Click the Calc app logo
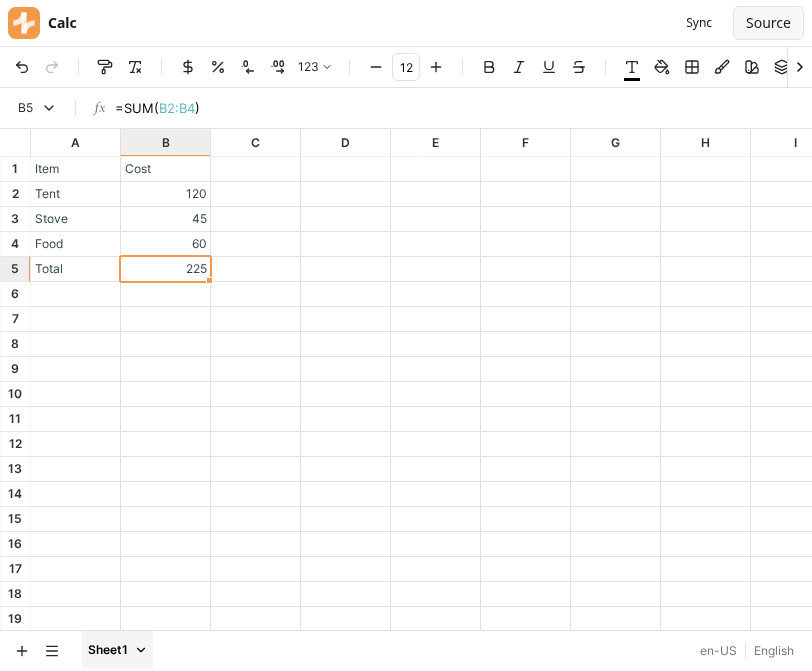The height and width of the screenshot is (671, 812). (x=24, y=23)
